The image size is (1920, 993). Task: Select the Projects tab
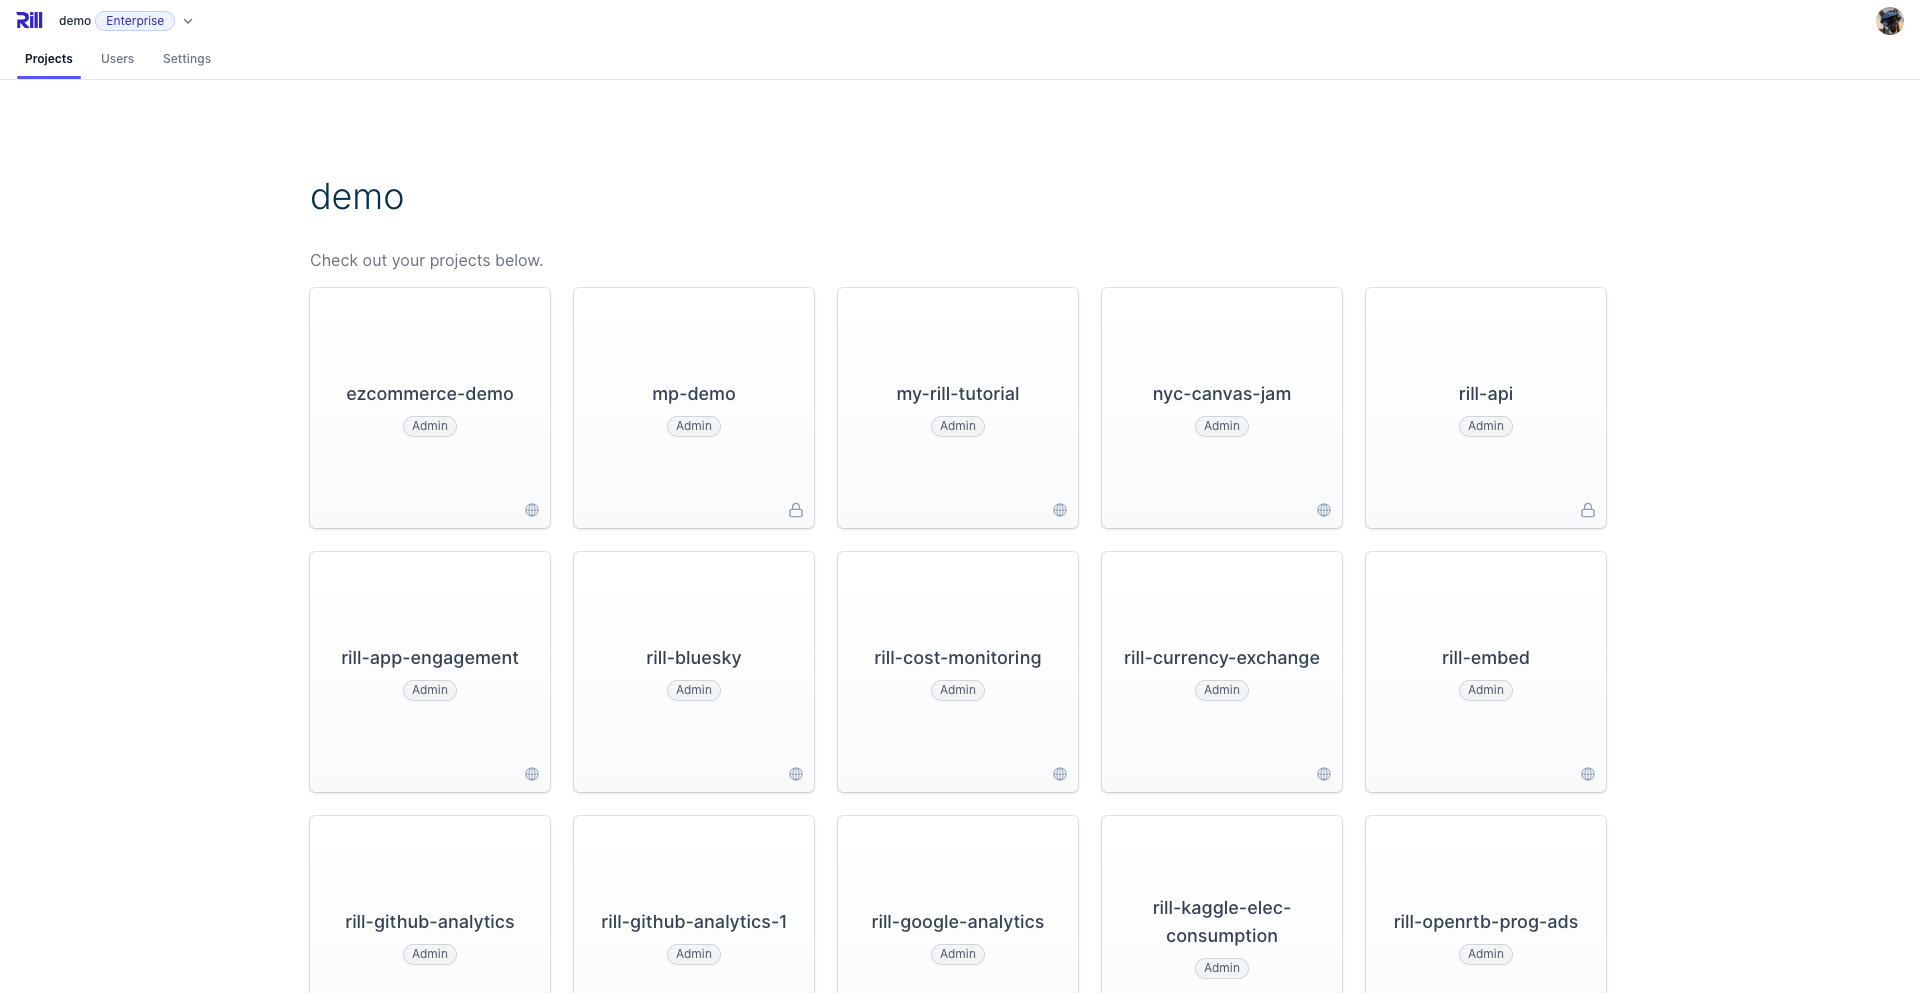point(49,59)
